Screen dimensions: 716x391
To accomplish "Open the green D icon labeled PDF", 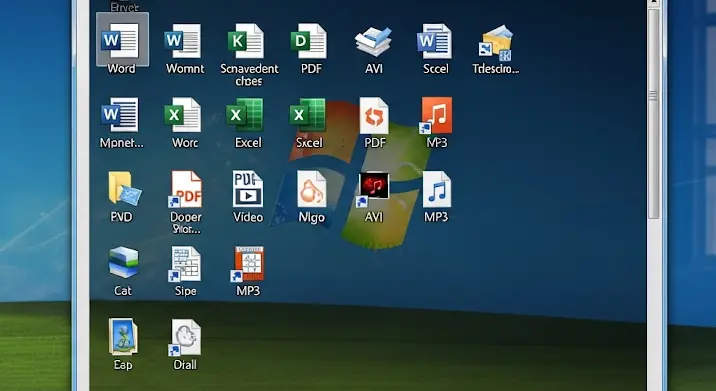I will point(309,41).
